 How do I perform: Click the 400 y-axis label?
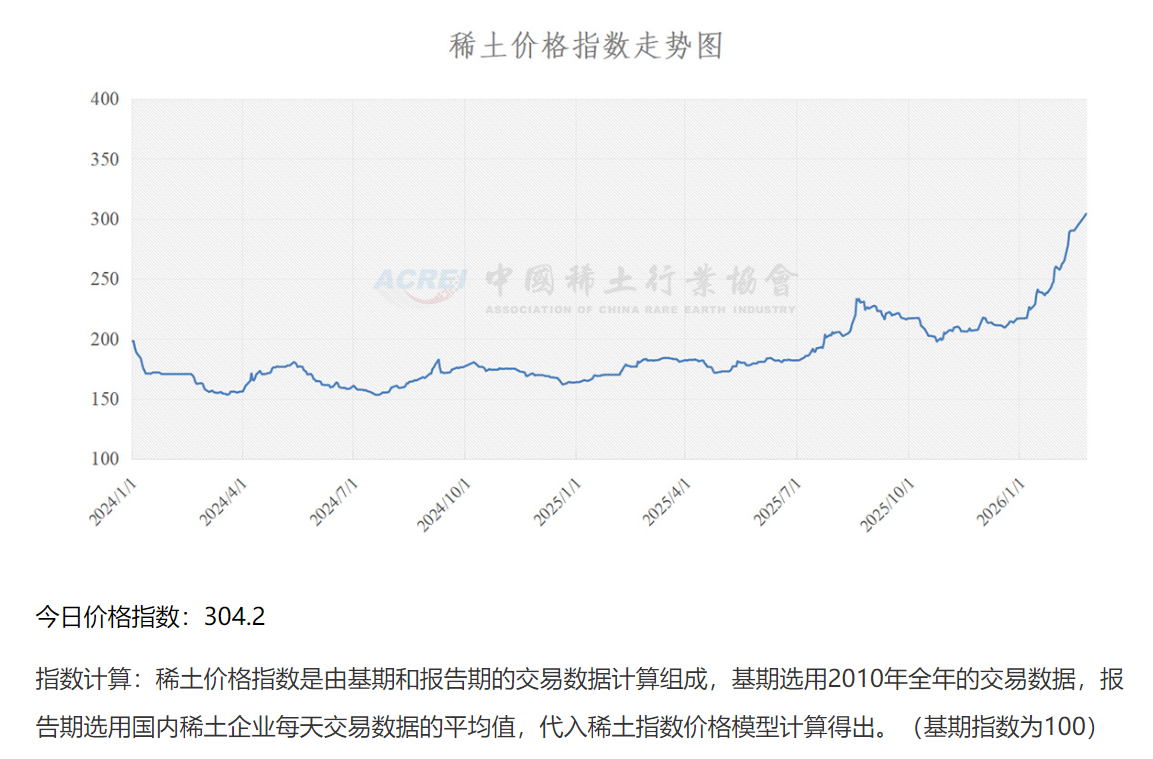pyautogui.click(x=104, y=99)
